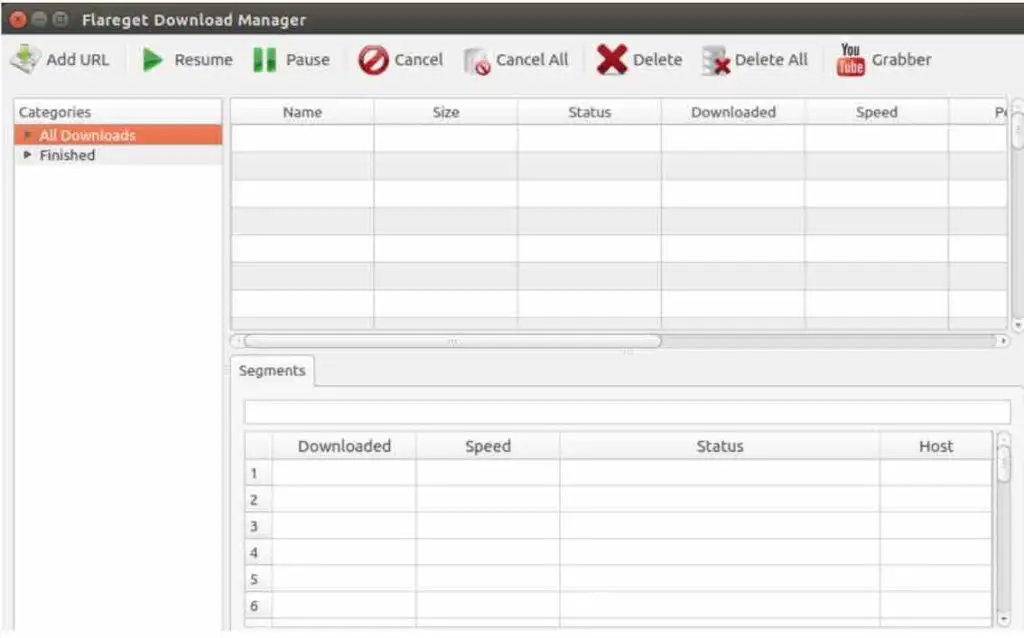Screen dimensions: 1024x638
Task: Click Speed header in Segments table
Action: 488,446
